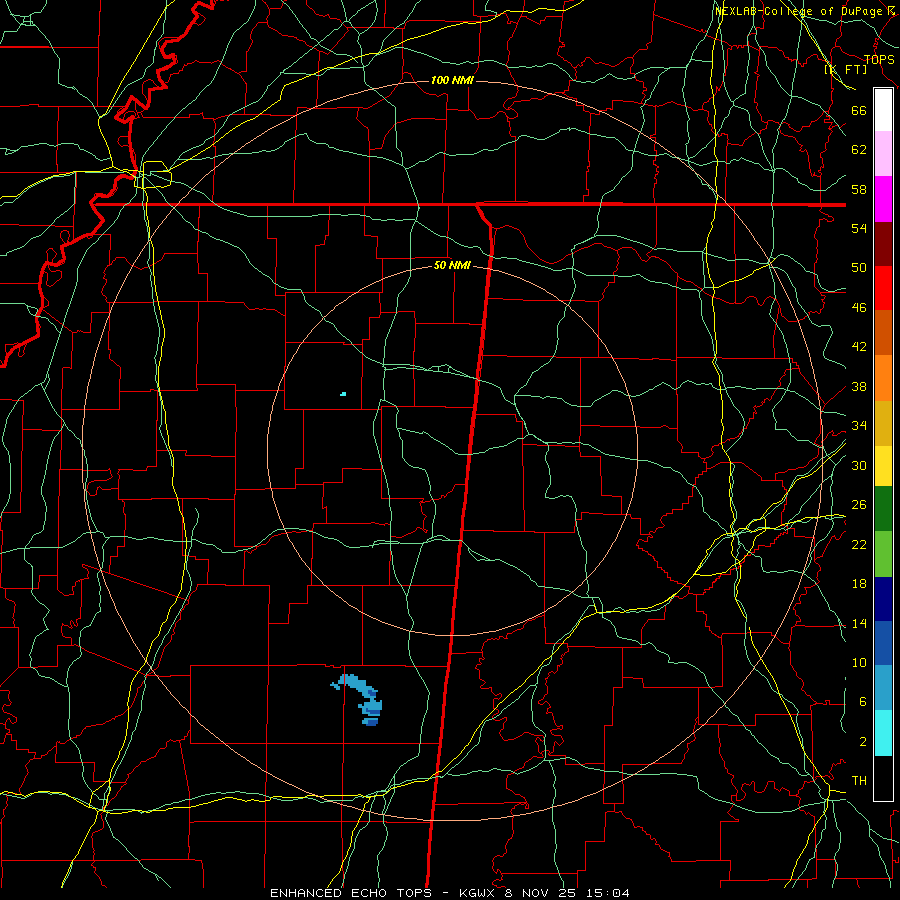Click the light green 26 kft legend swatch

pyautogui.click(x=883, y=554)
